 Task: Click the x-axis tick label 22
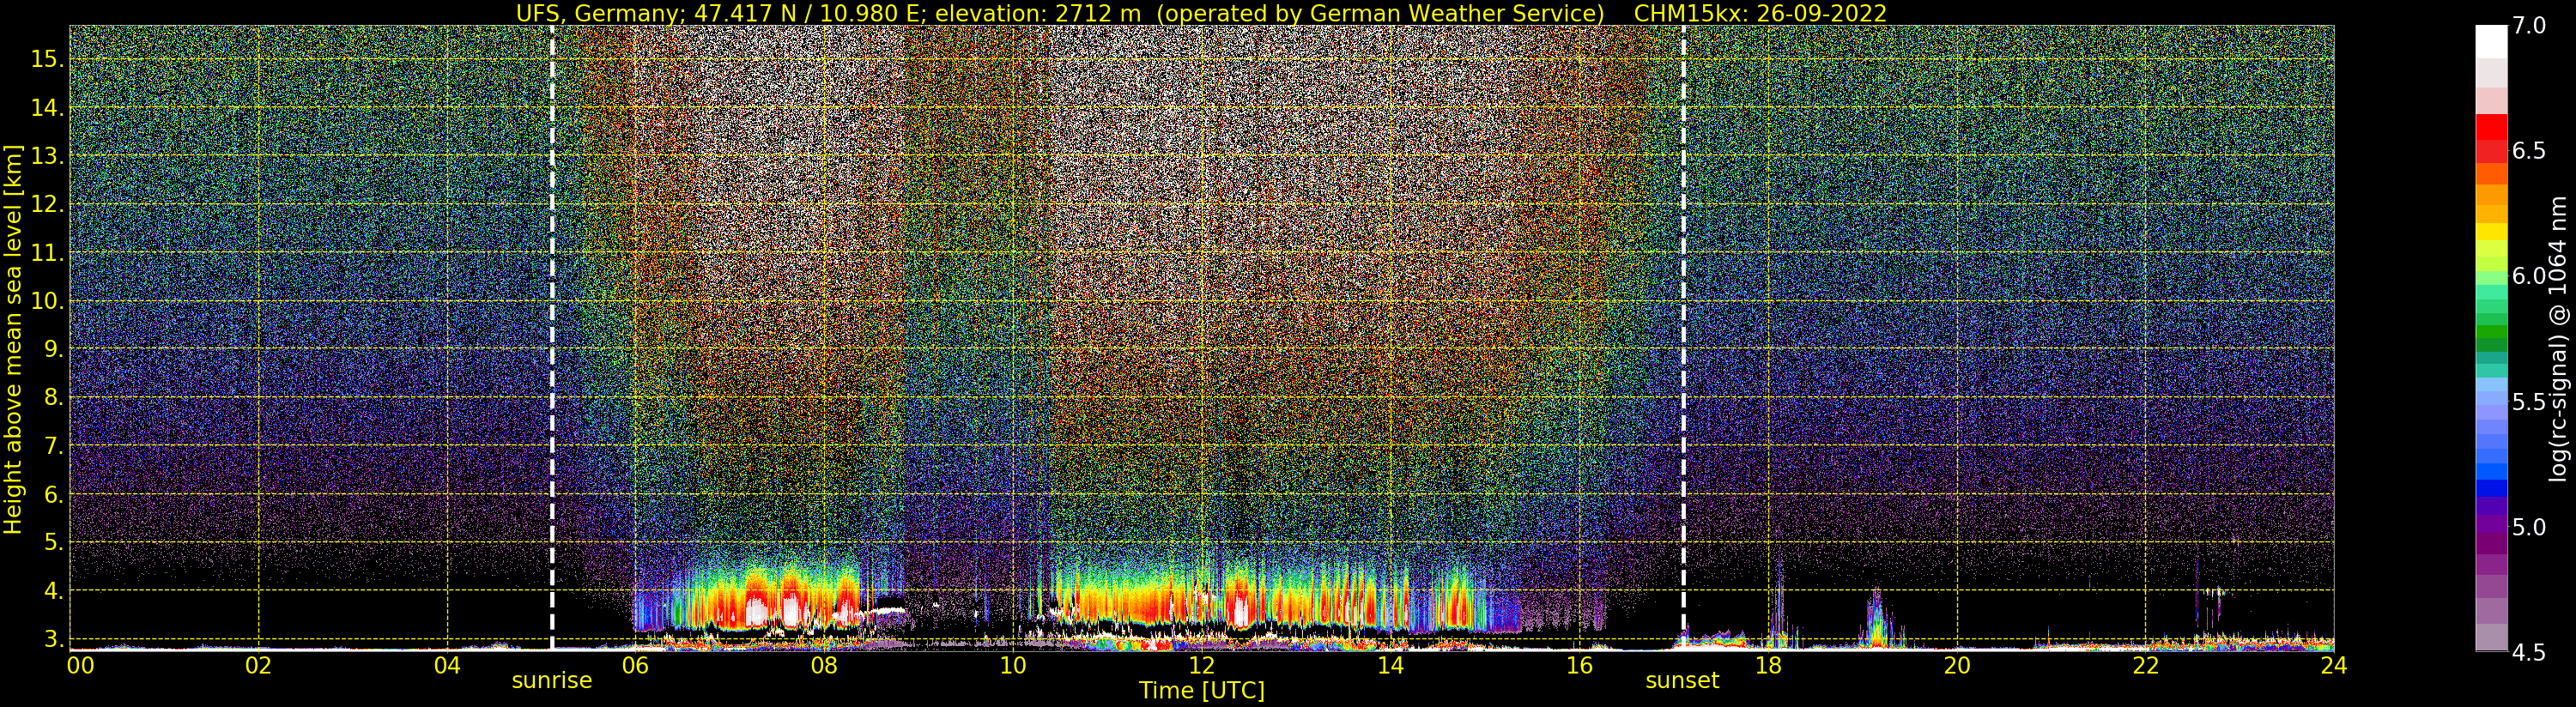(2146, 665)
